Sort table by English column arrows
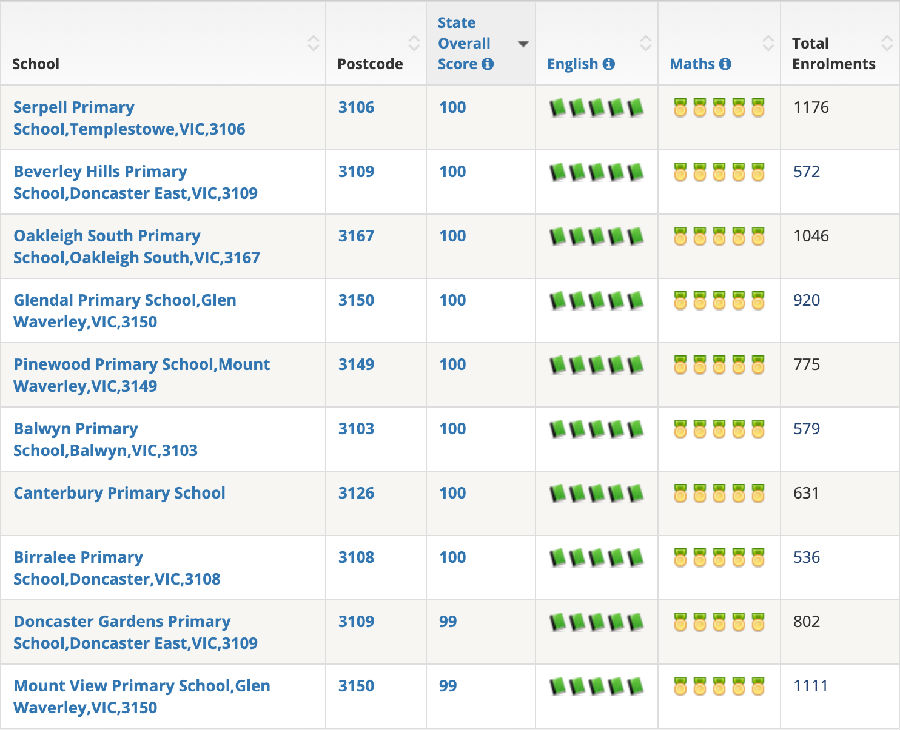The height and width of the screenshot is (730, 900). [x=646, y=43]
